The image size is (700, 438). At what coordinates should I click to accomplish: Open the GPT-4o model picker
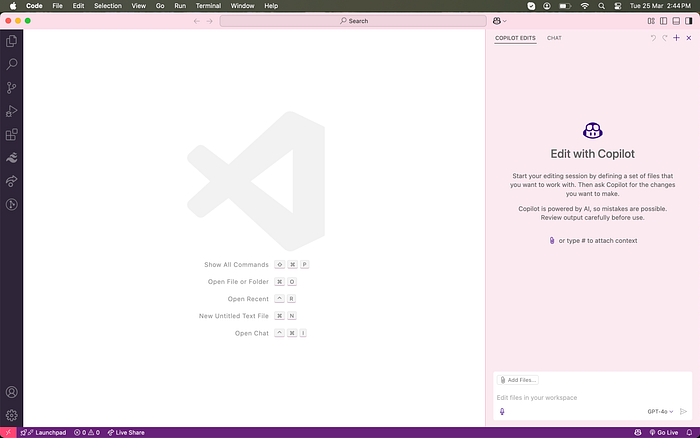[x=660, y=412]
